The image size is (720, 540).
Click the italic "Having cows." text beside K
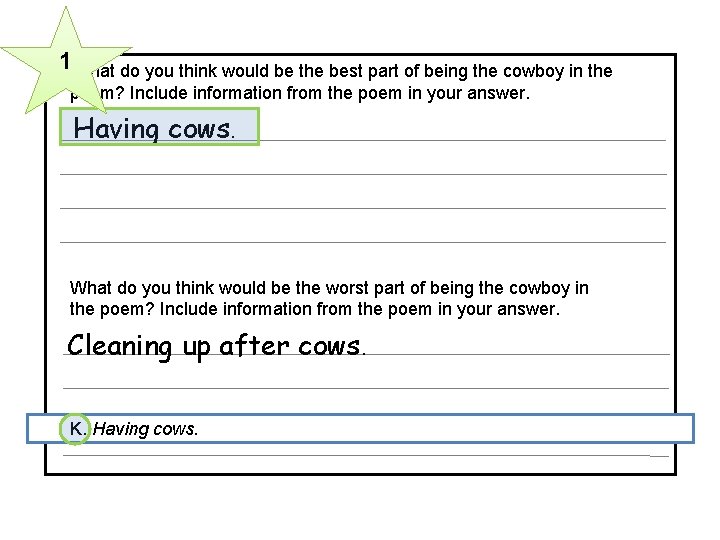pyautogui.click(x=146, y=429)
